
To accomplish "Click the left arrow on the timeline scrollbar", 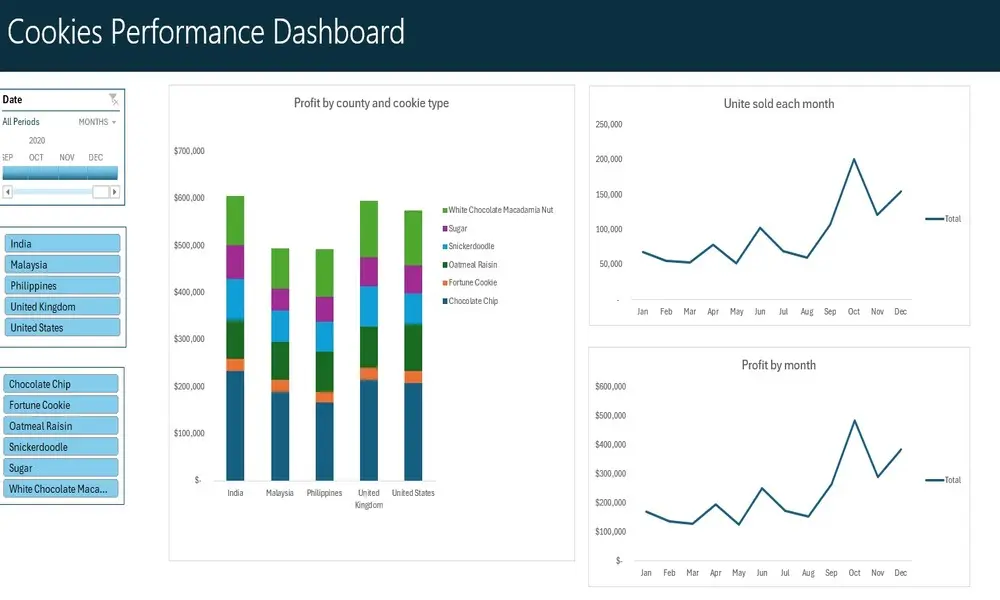I will (7, 190).
